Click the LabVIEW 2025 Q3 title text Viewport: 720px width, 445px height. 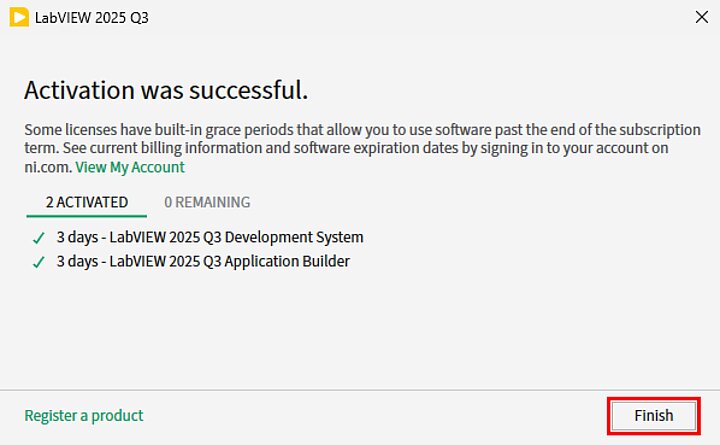pyautogui.click(x=85, y=18)
